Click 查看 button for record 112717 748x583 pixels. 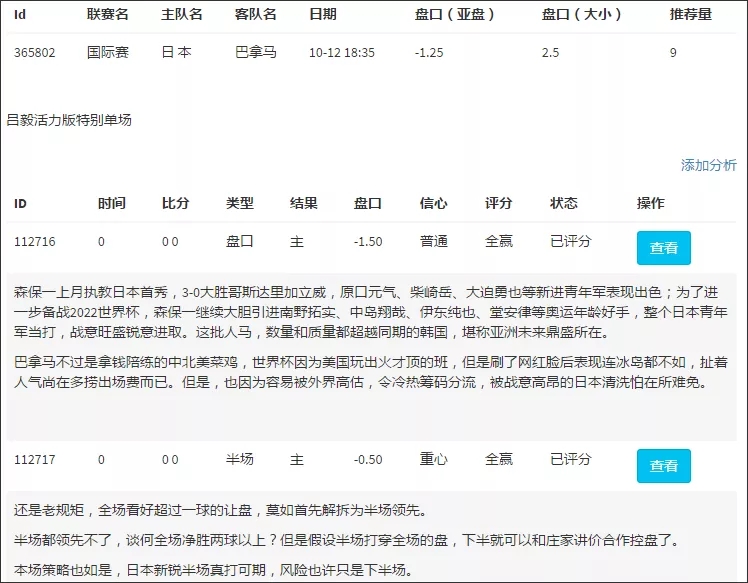pos(664,466)
